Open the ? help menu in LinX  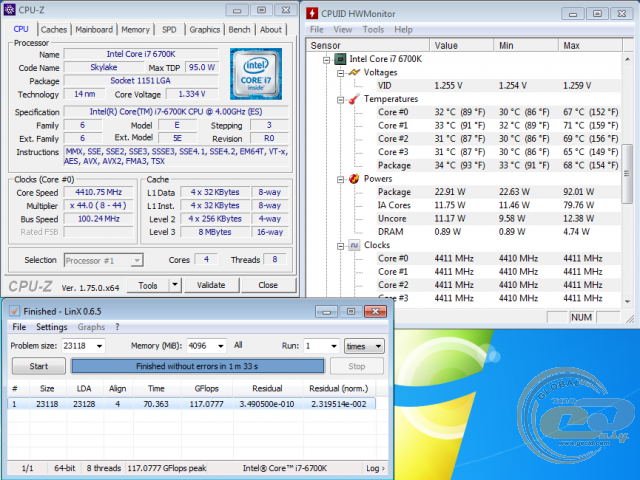tap(117, 327)
